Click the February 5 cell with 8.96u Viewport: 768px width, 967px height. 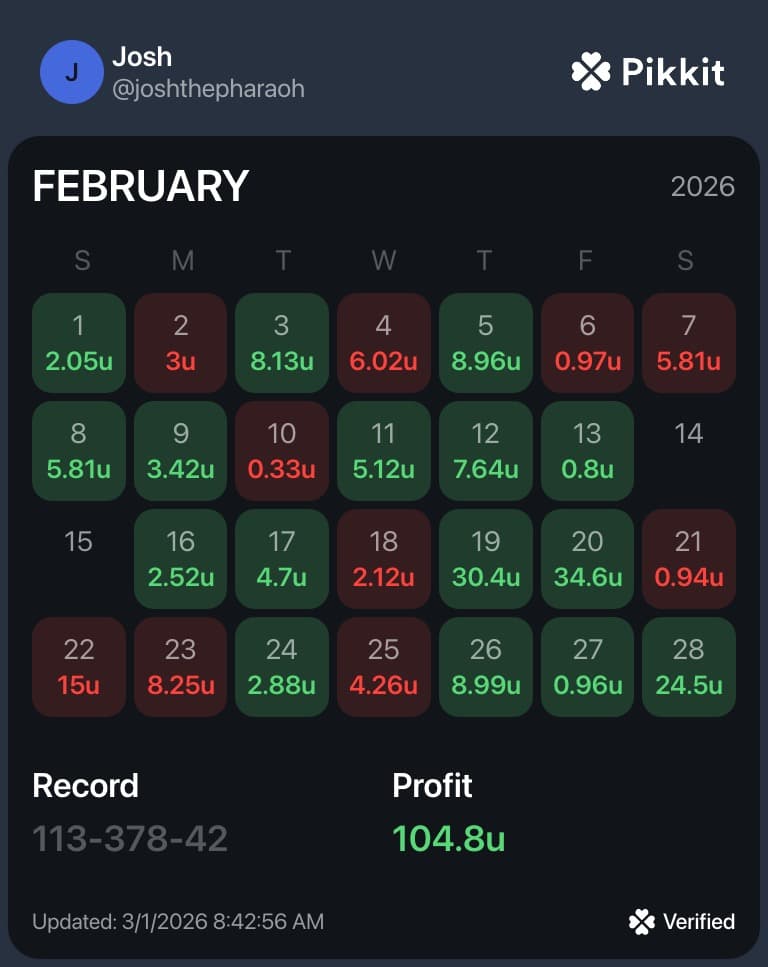point(485,343)
